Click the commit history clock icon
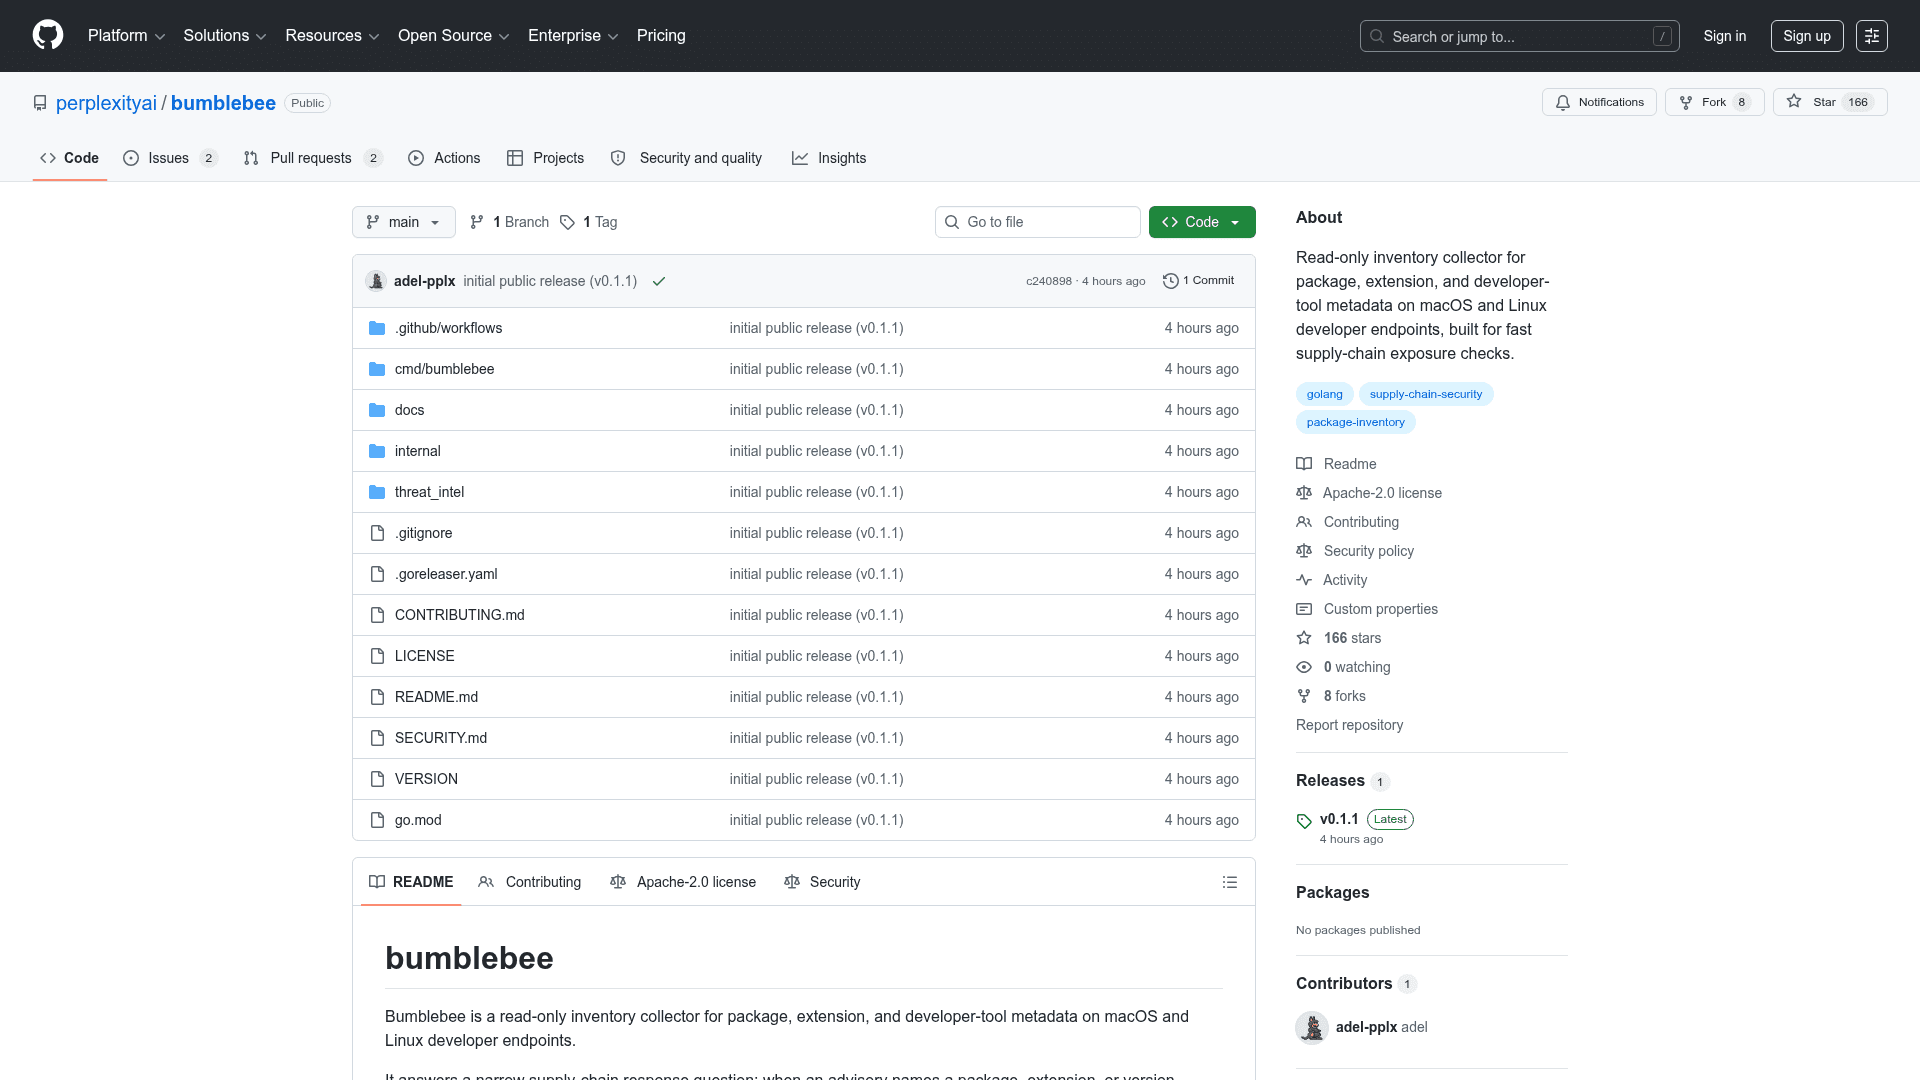 [1170, 281]
